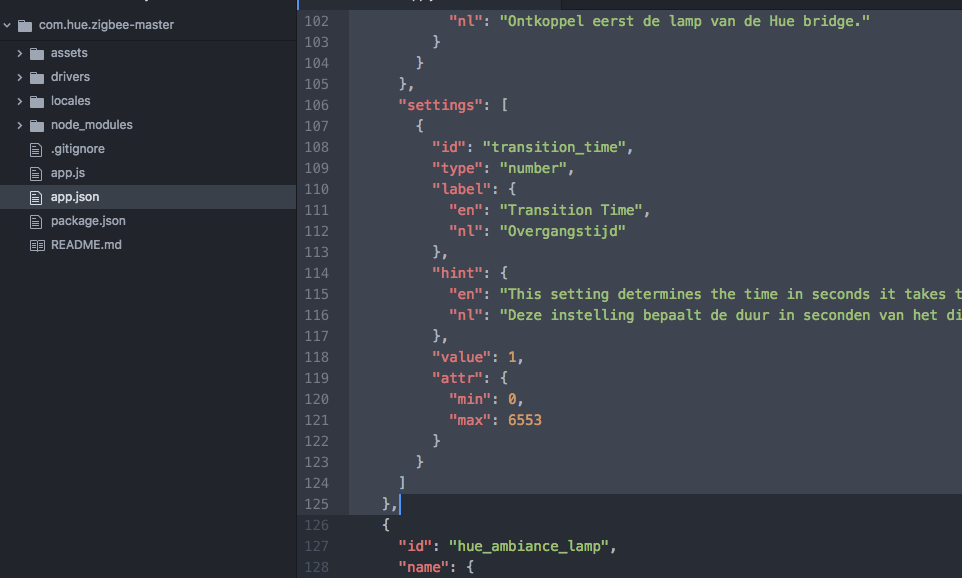Viewport: 962px width, 578px height.
Task: Select the com.hue.zigbee-master project name
Action: tap(107, 25)
